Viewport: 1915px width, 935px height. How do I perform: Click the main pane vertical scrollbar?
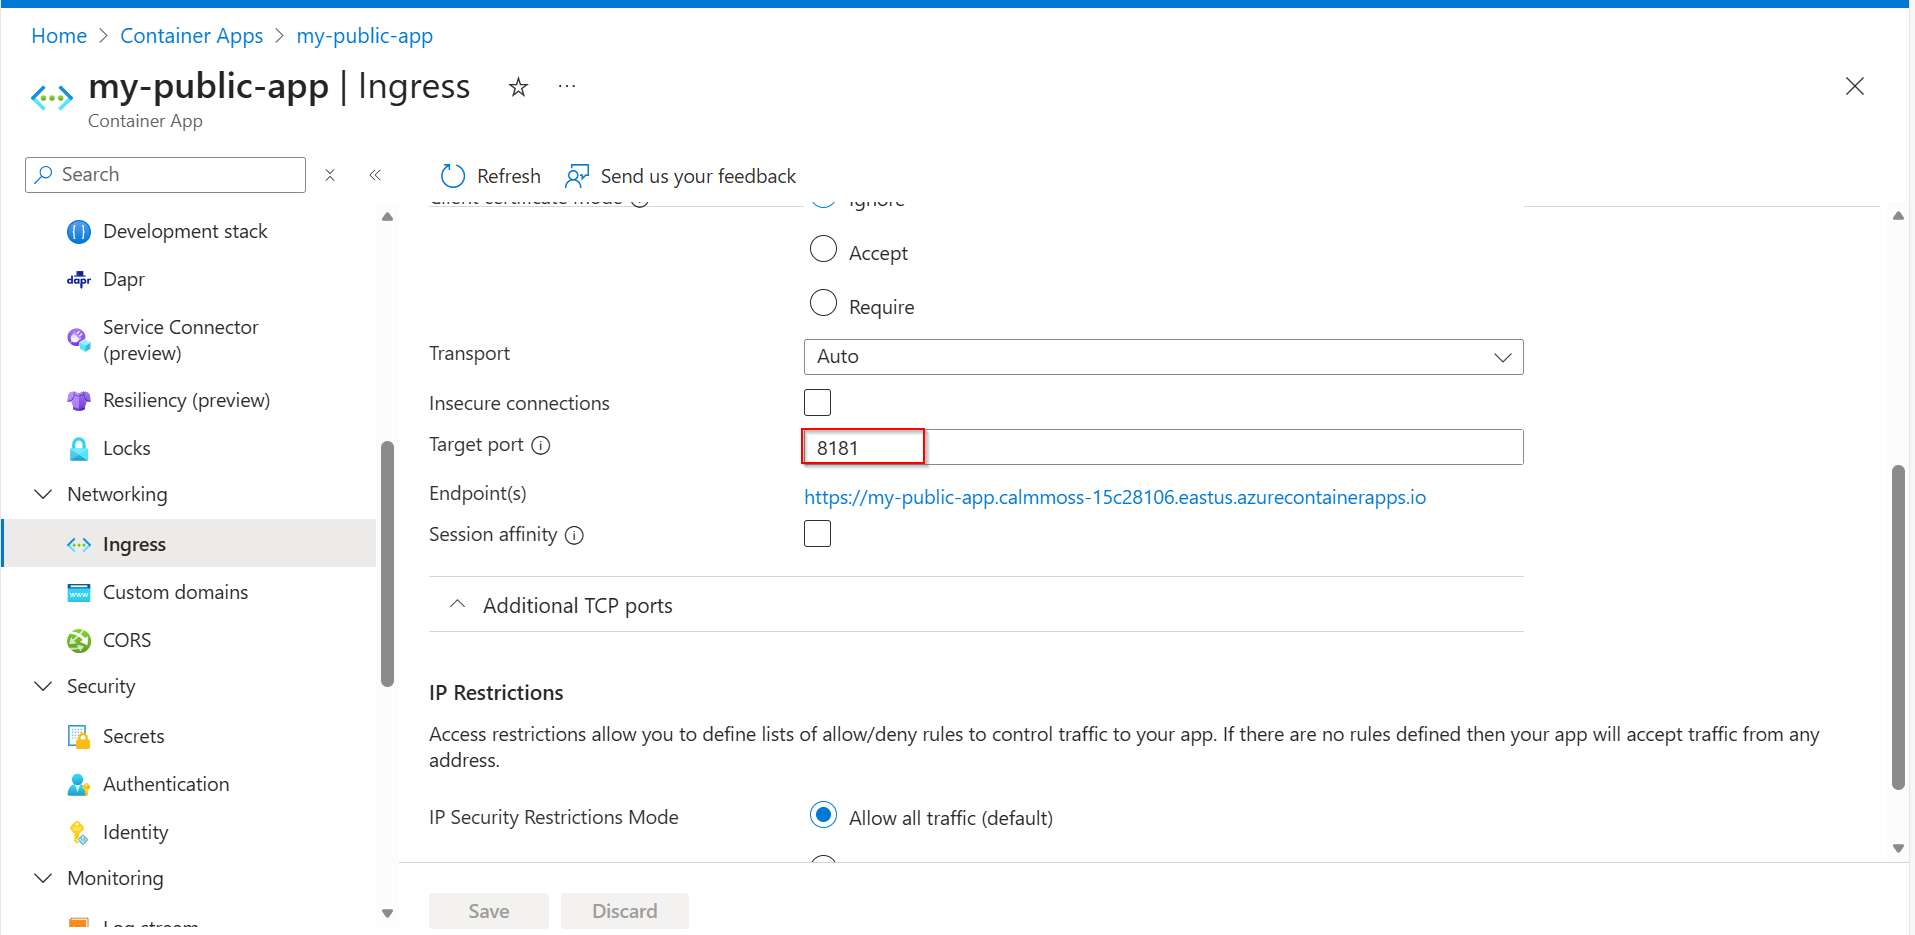click(x=1898, y=627)
